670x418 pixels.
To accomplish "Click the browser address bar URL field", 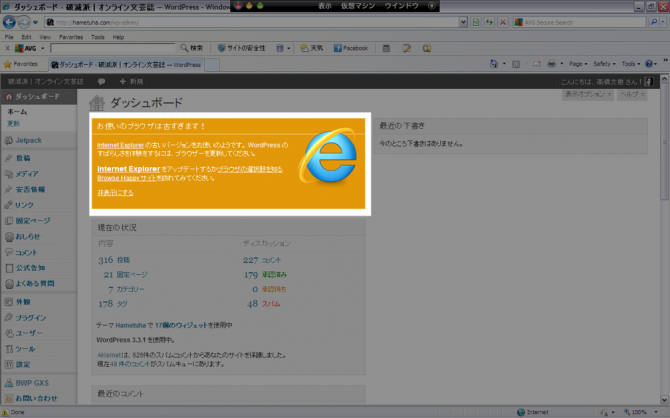I will 251,22.
